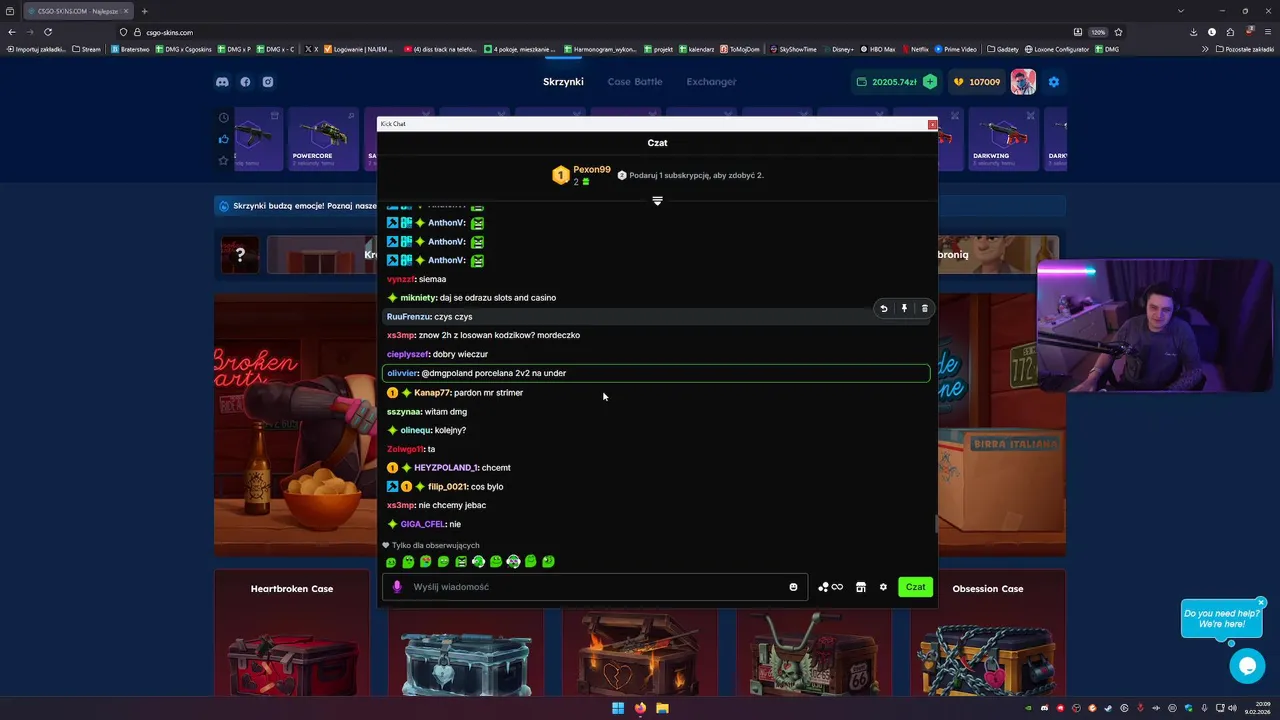Open the user profile avatar in header
This screenshot has width=1280, height=720.
(x=1023, y=82)
